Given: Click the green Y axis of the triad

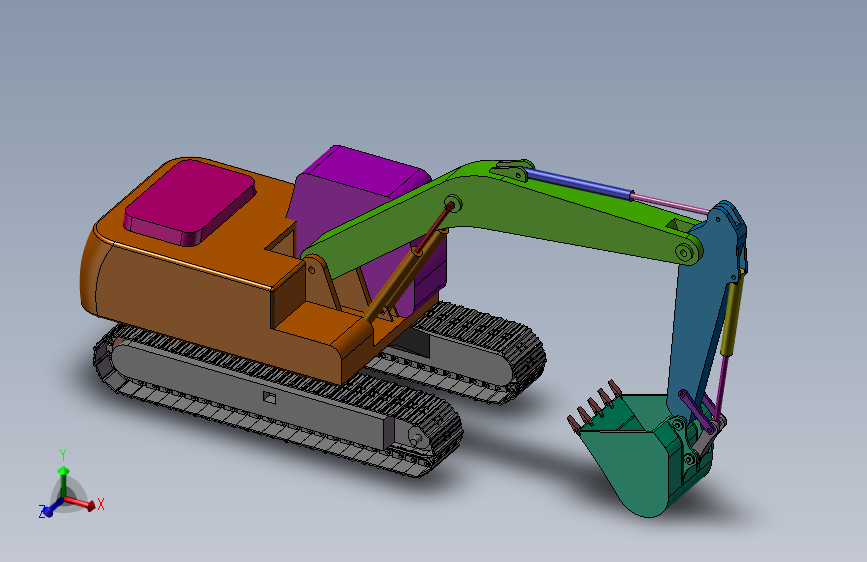Looking at the screenshot, I should pos(64,481).
